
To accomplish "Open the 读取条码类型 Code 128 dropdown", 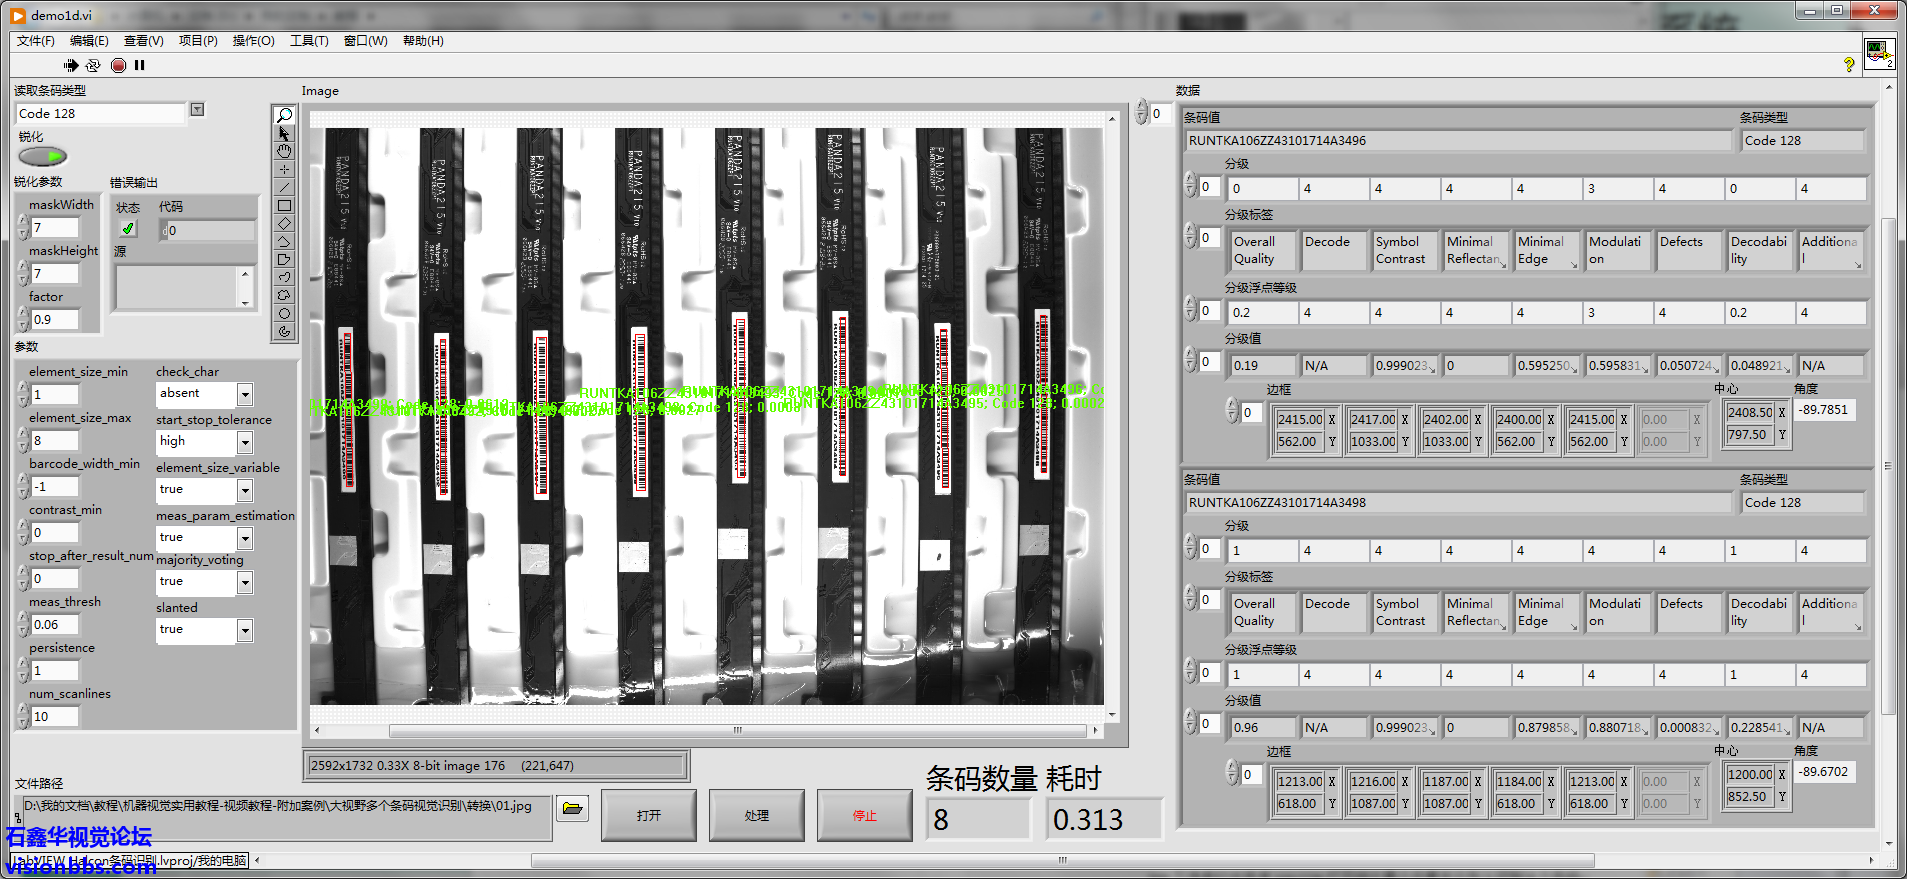I will [x=197, y=110].
